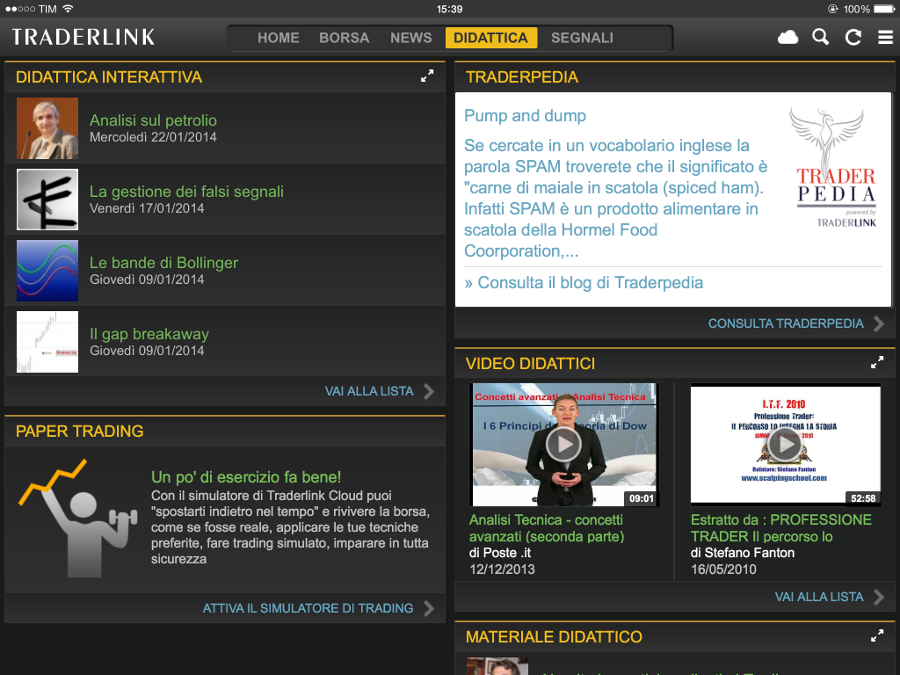Open the Analisi sul petrolio lesson

[153, 121]
